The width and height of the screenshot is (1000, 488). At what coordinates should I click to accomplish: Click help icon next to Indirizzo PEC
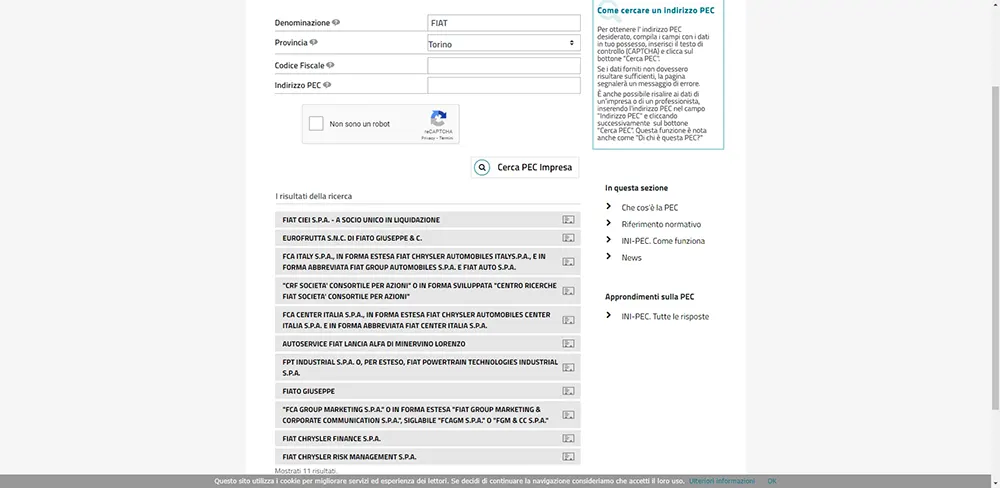[x=327, y=85]
